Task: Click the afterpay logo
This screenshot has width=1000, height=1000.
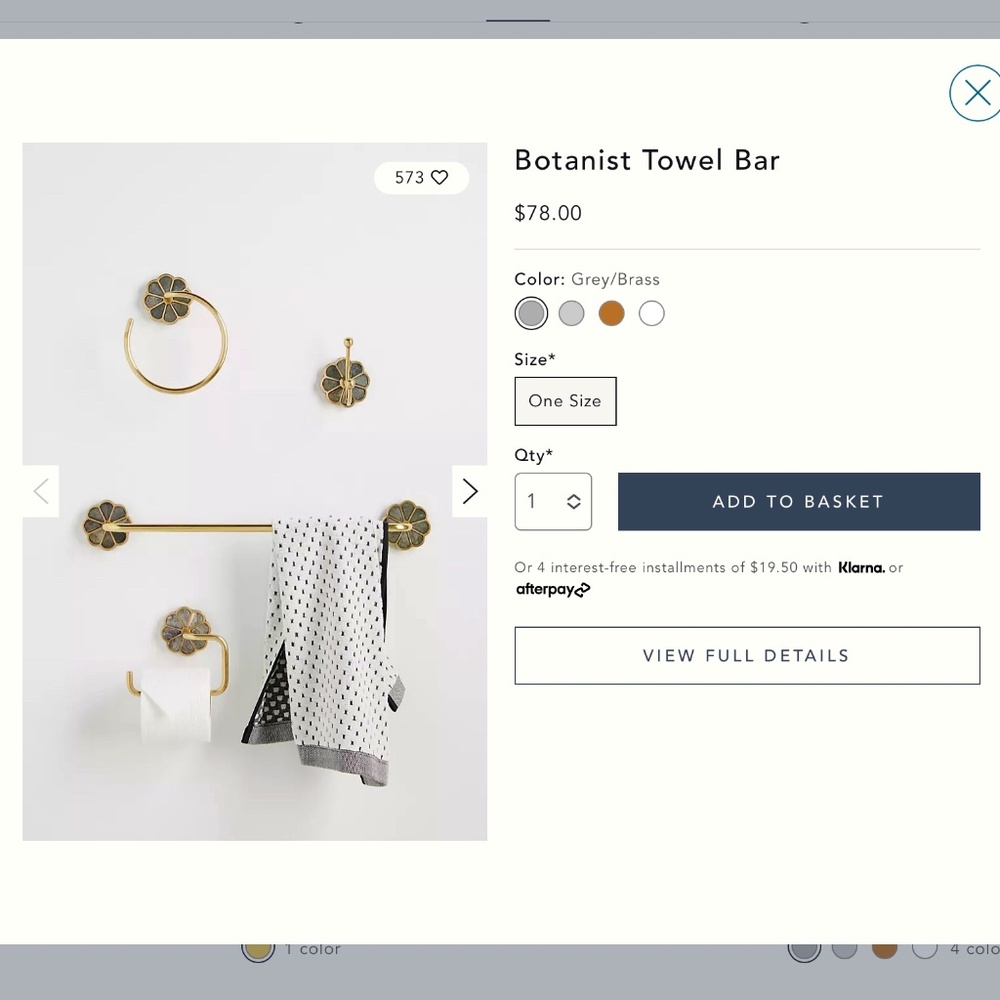Action: pos(553,589)
